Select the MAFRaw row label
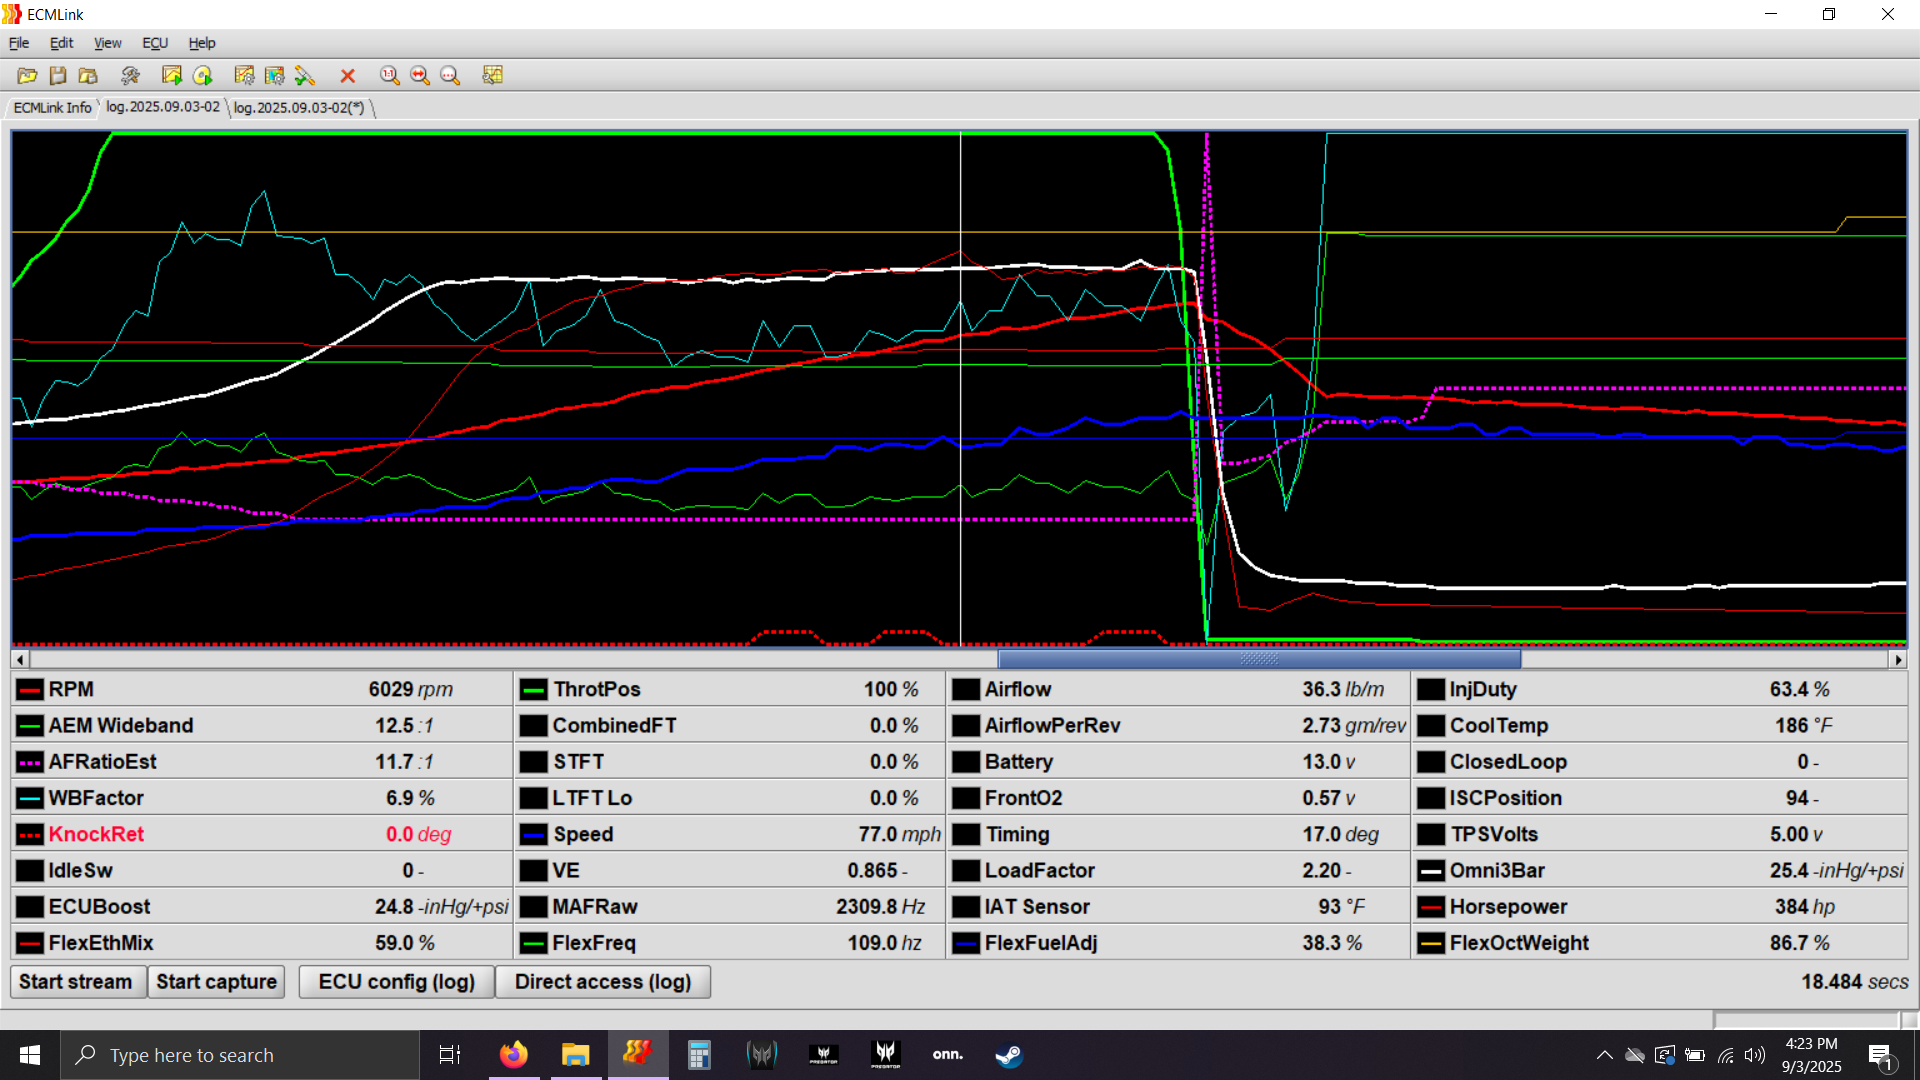 tap(594, 906)
